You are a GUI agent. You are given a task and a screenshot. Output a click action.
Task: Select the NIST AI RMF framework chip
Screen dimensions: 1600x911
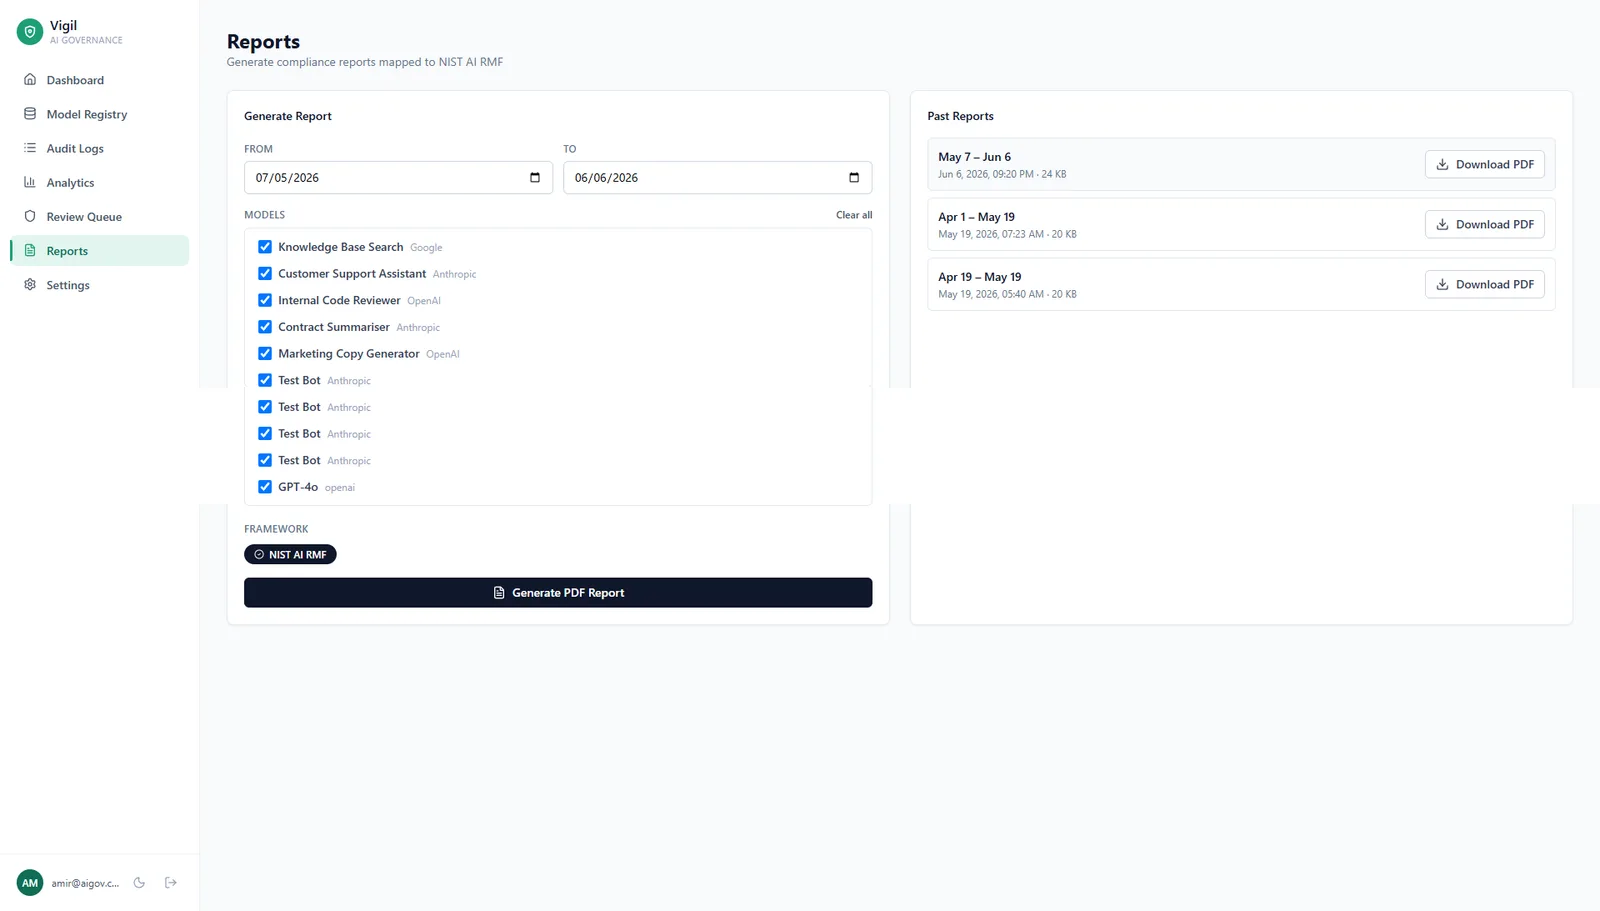pos(290,555)
